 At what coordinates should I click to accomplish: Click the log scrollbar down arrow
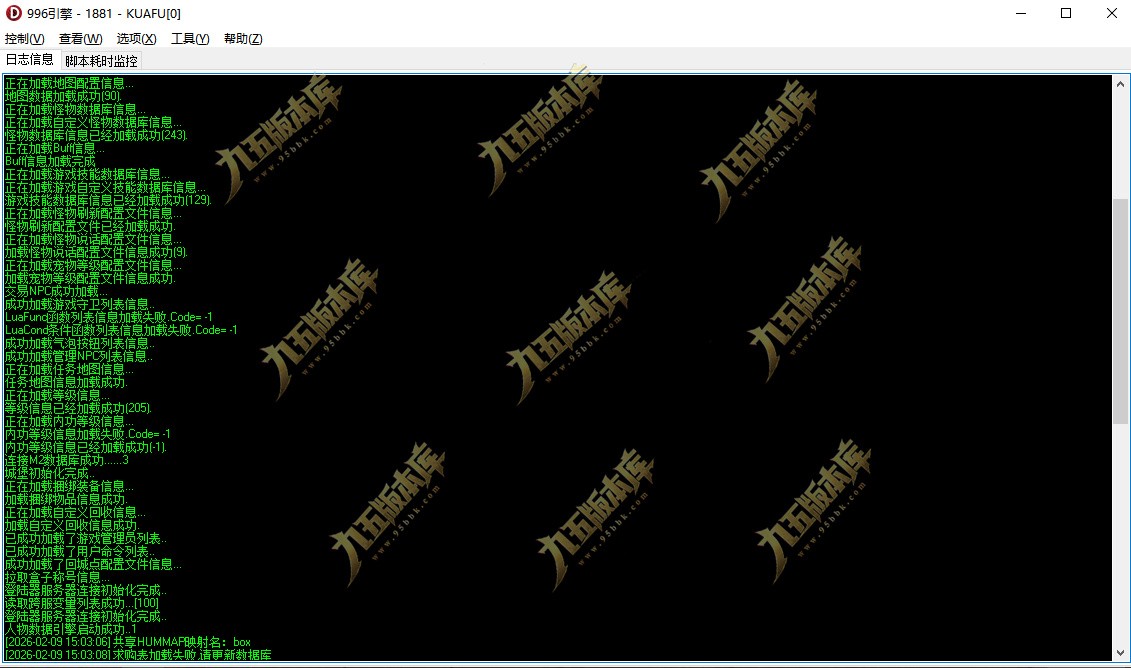(1120, 653)
